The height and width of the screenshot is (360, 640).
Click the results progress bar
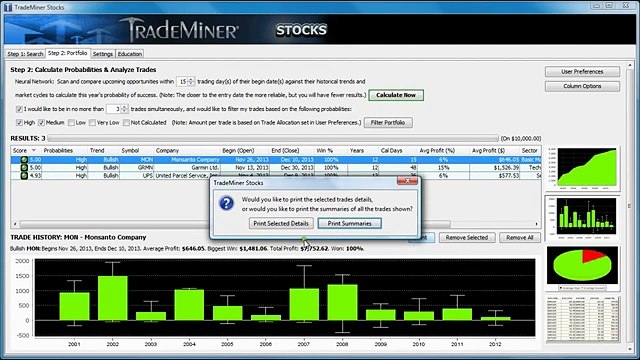point(273,139)
